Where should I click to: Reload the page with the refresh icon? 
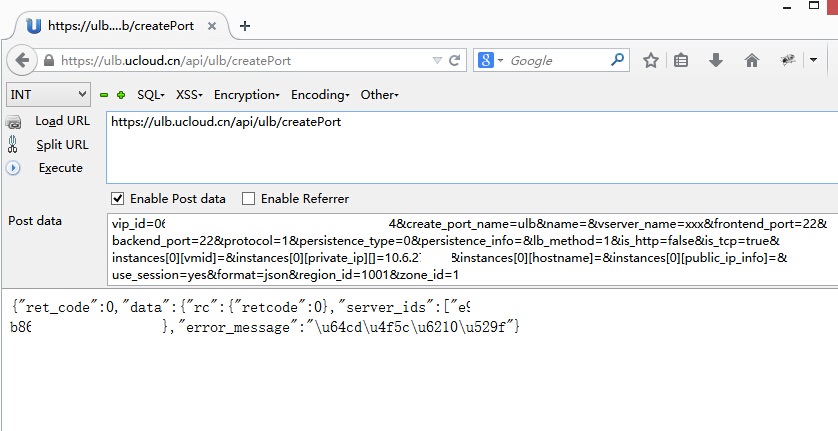(x=455, y=60)
